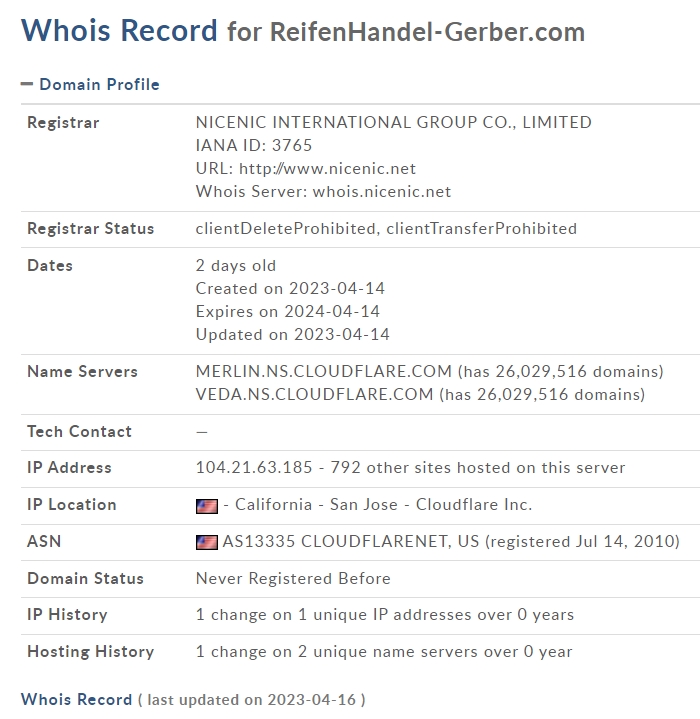Click the Tech Contact row label
Image resolution: width=700 pixels, height=719 pixels.
tap(79, 431)
